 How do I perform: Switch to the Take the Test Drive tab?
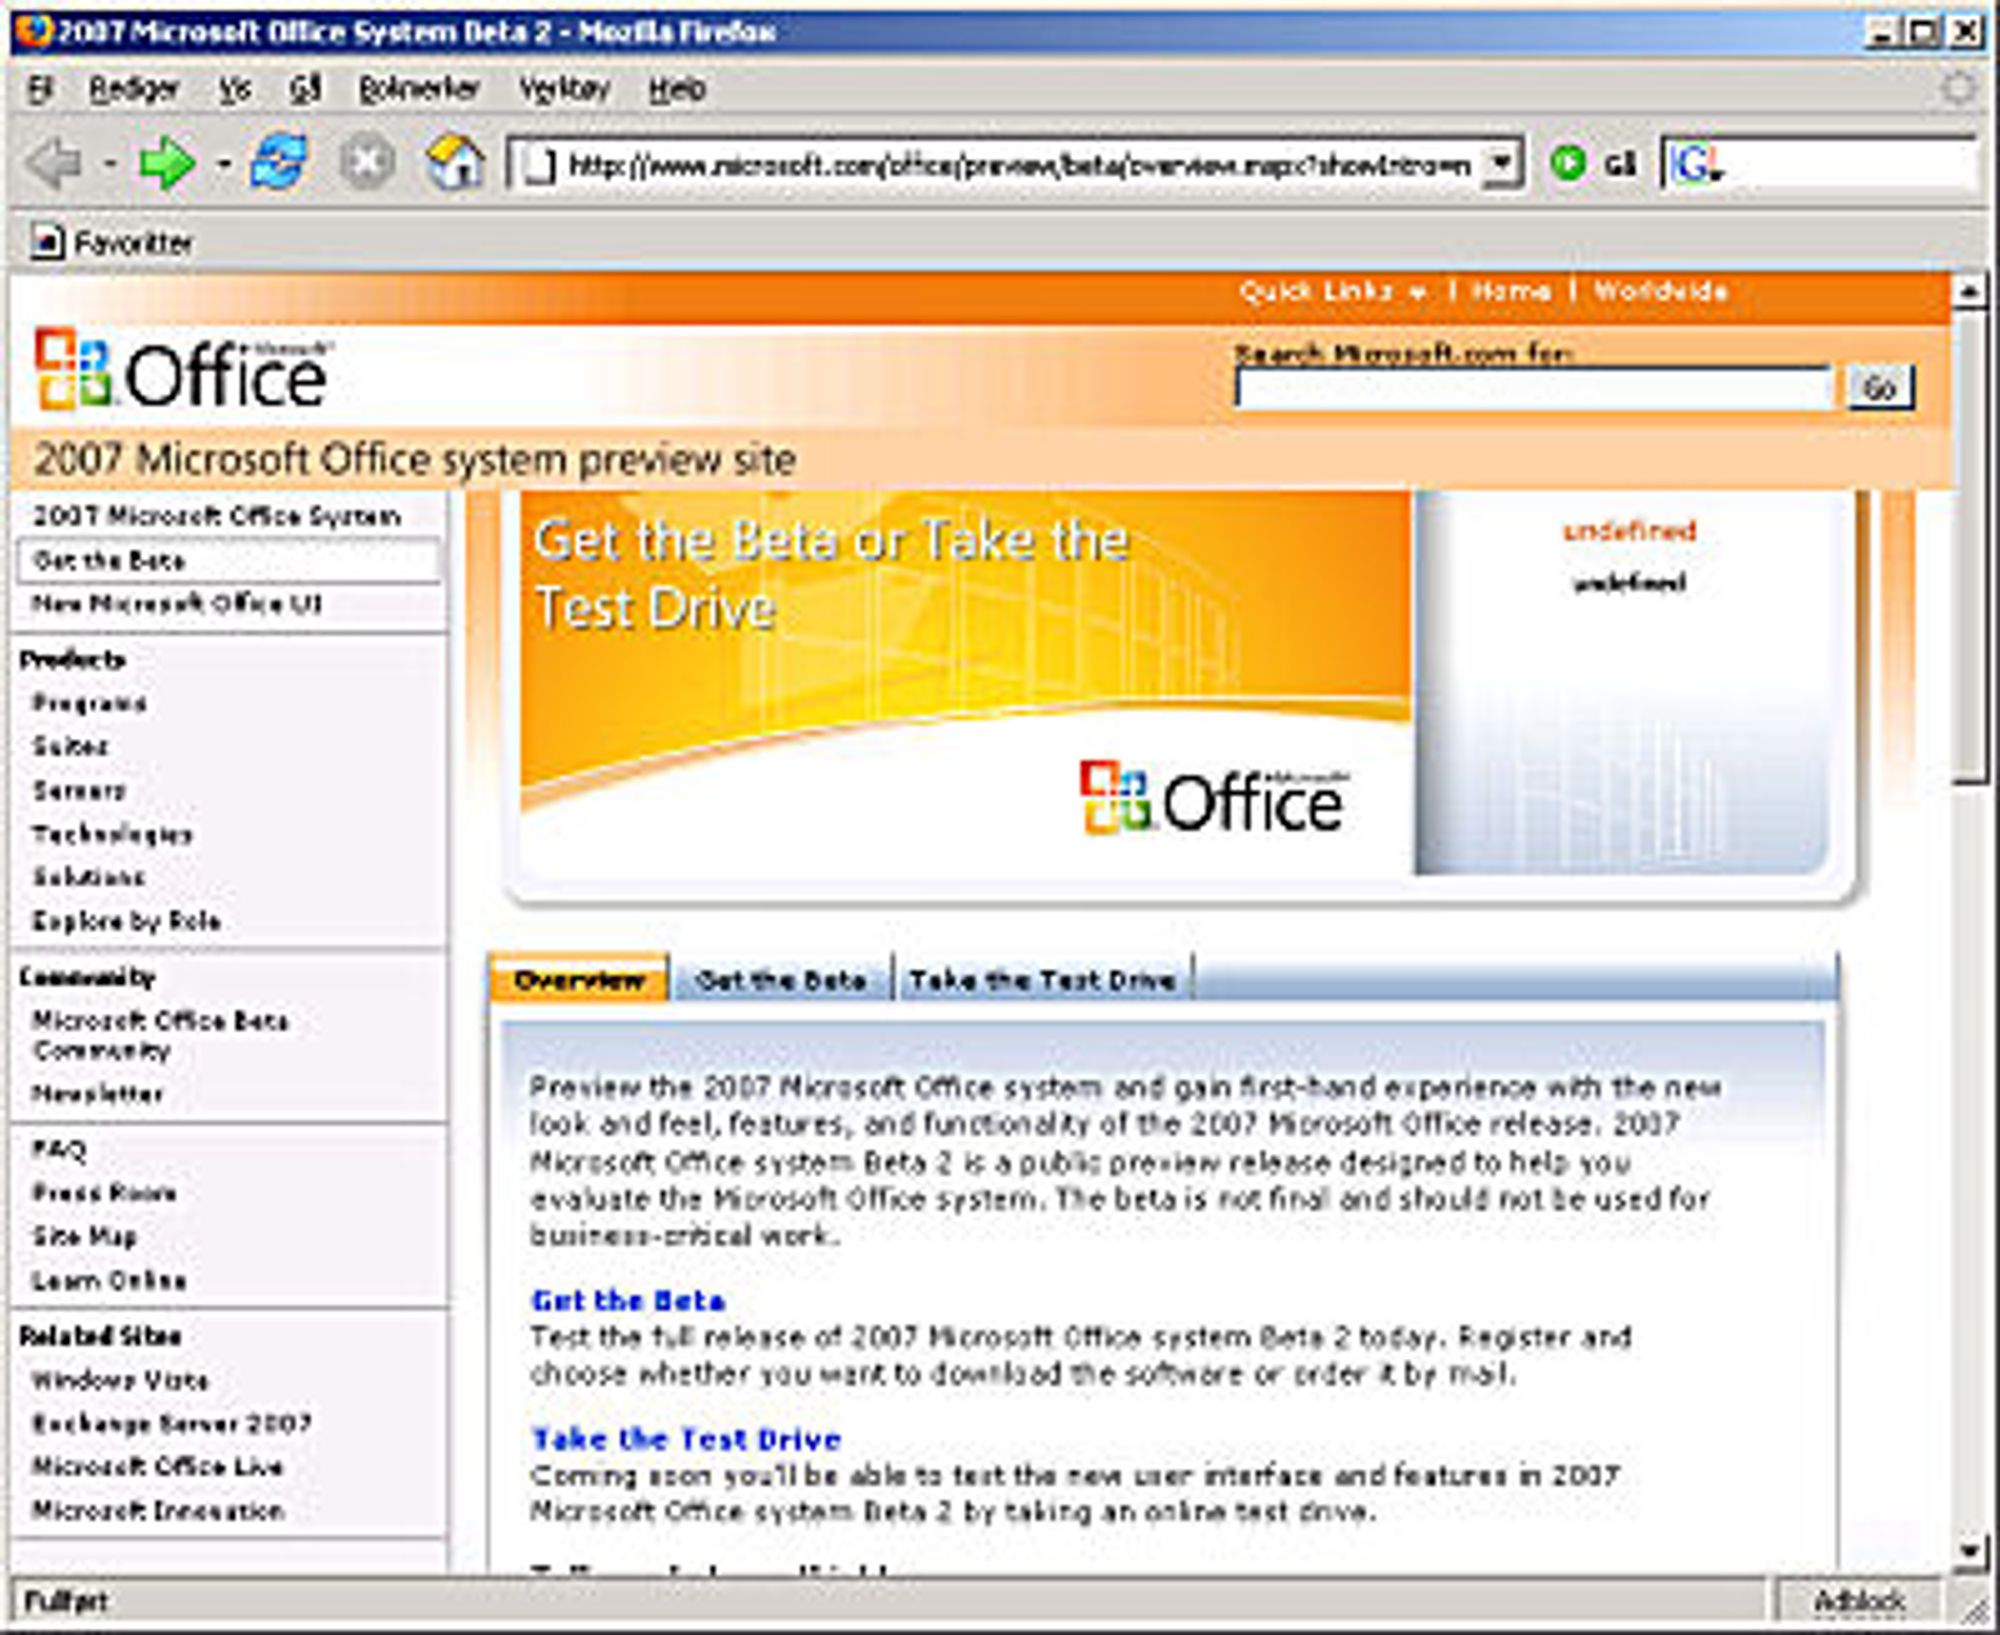(x=1043, y=980)
